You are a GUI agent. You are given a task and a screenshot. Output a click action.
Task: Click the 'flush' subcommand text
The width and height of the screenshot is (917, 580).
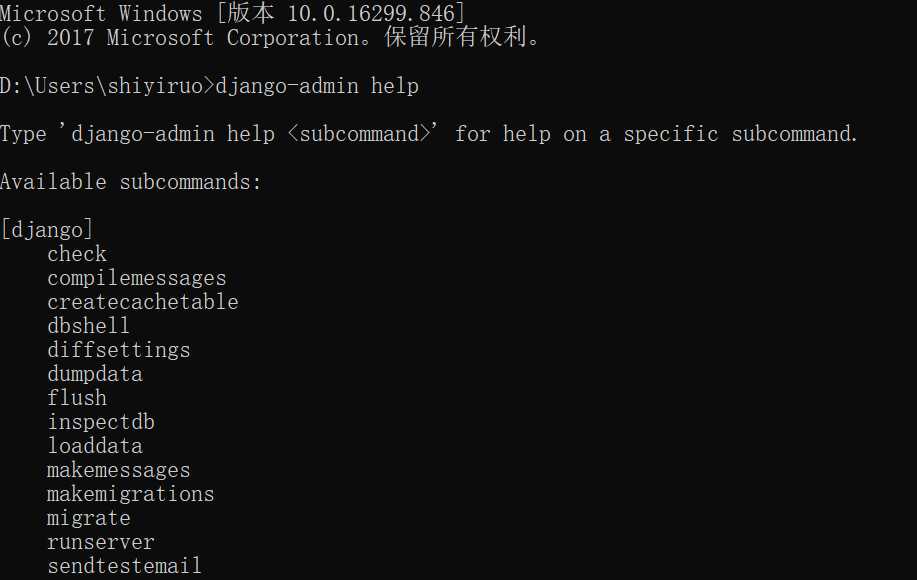pyautogui.click(x=77, y=398)
